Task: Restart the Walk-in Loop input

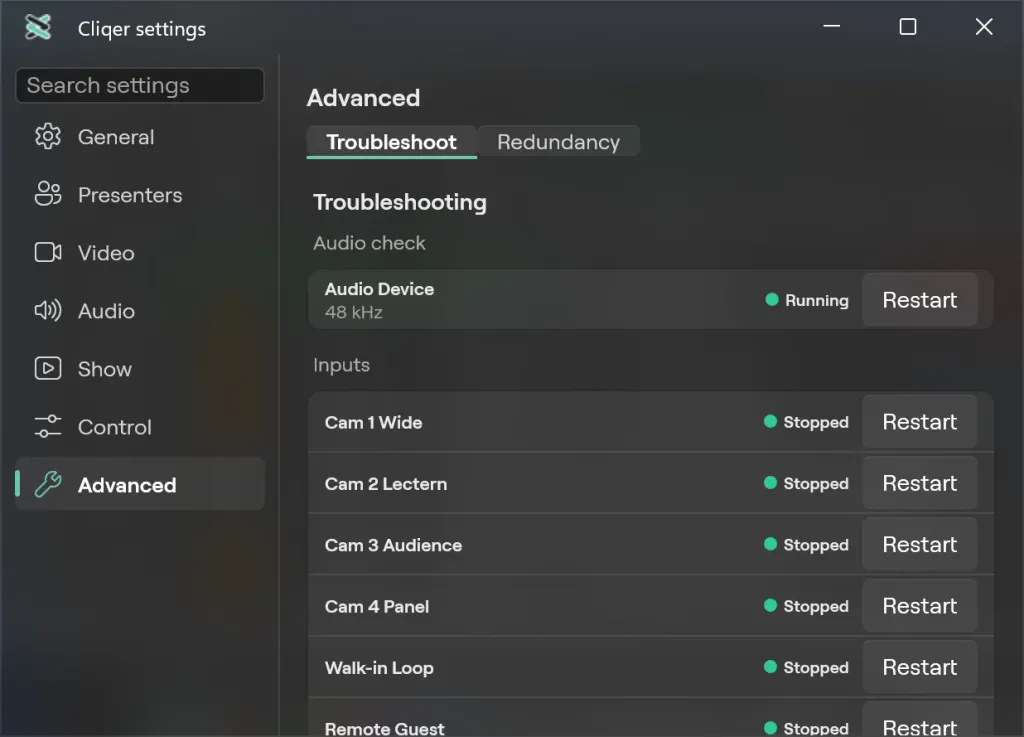Action: [x=920, y=667]
